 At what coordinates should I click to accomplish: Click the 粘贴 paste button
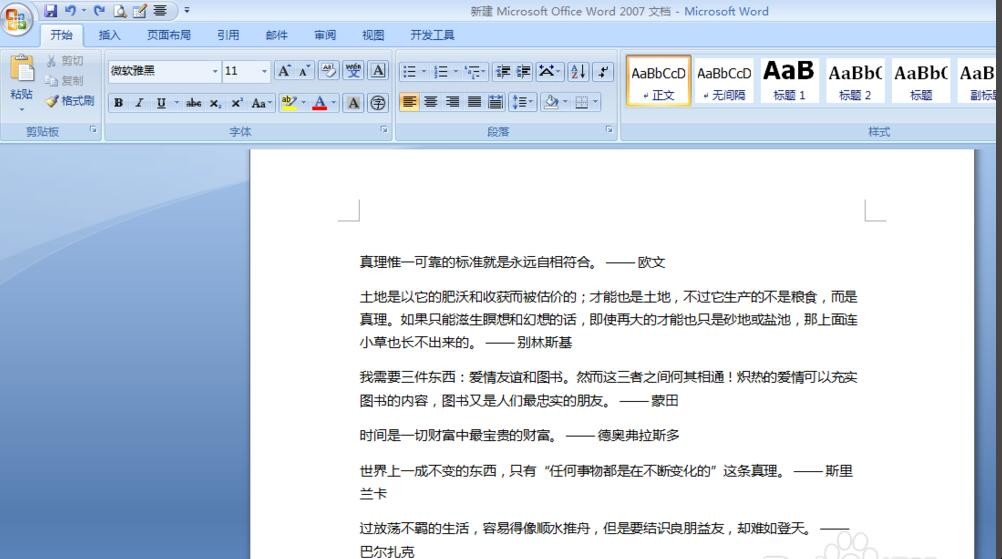pos(21,80)
